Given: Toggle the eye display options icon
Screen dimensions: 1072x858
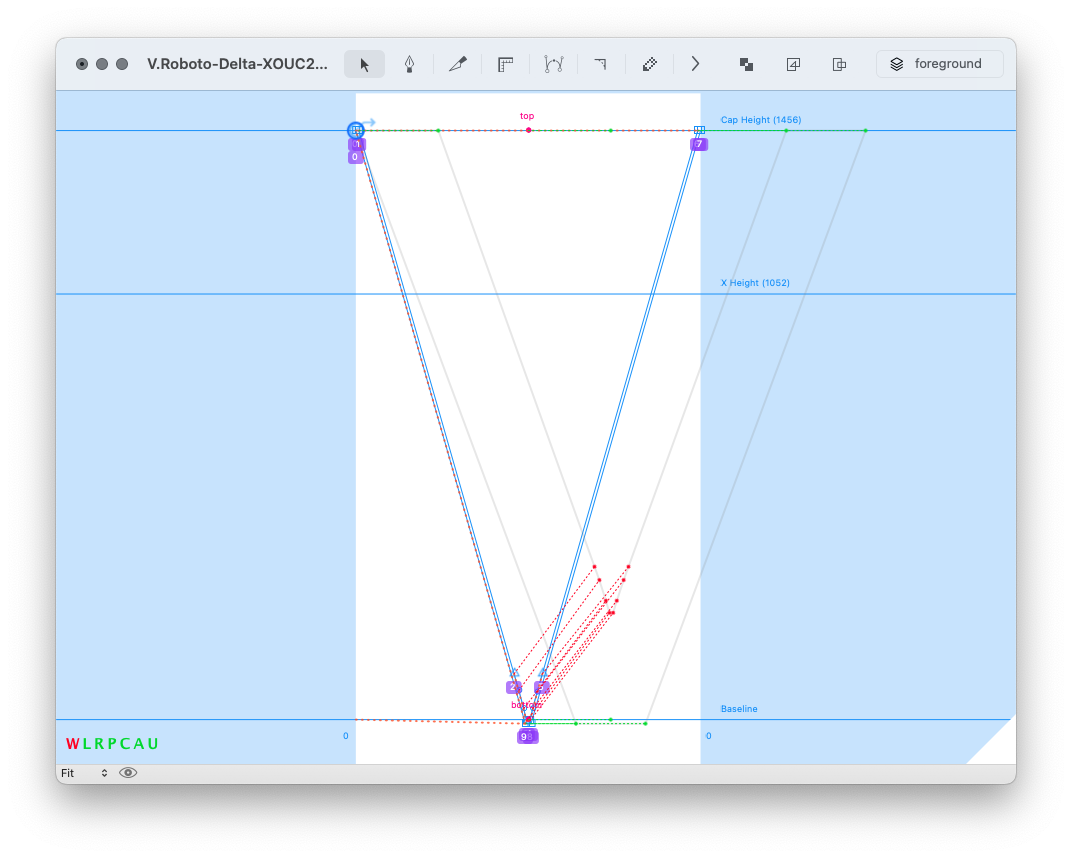Looking at the screenshot, I should click(128, 773).
